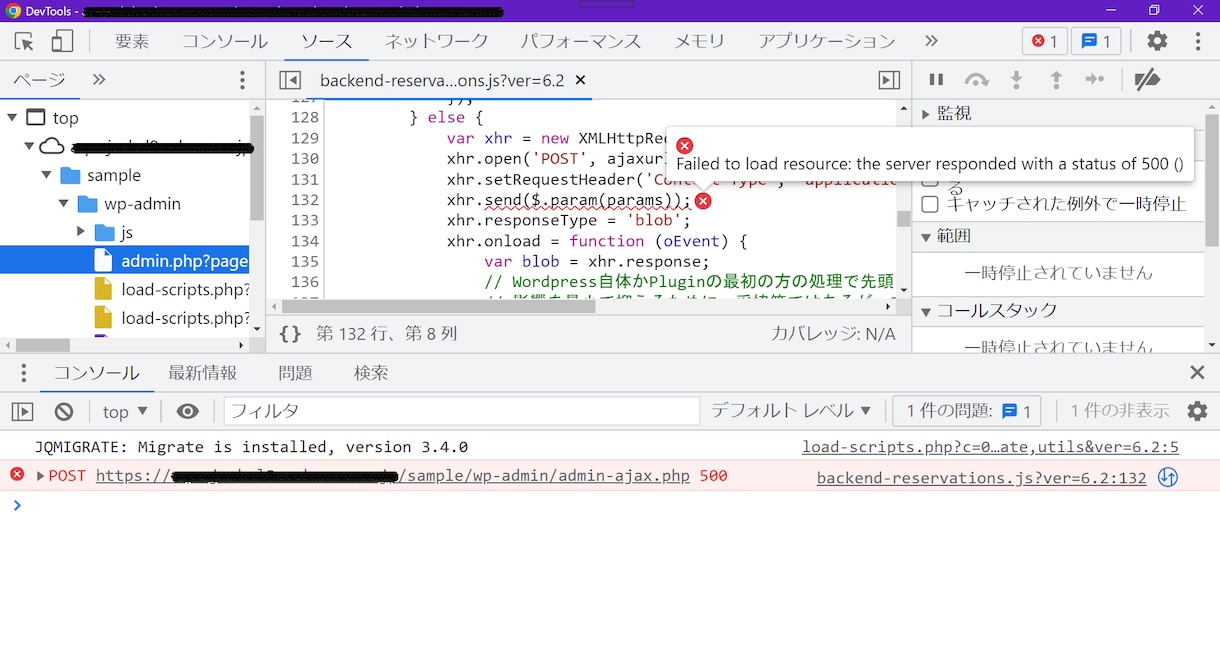The image size is (1220, 648).
Task: Open the navigator pane three-dot menu
Action: [242, 80]
